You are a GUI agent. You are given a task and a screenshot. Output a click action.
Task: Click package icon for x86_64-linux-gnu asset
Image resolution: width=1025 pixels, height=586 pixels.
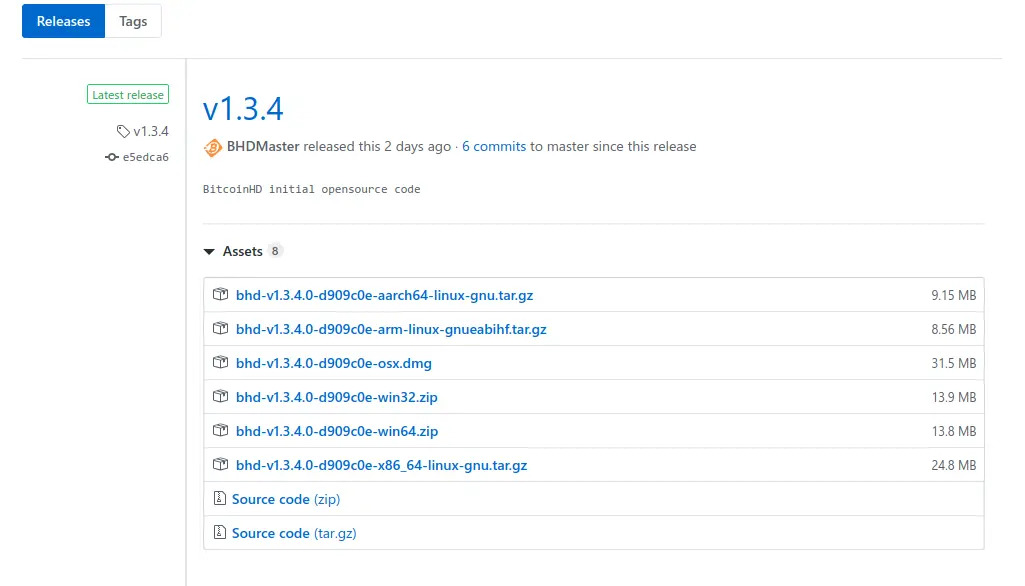coord(220,464)
